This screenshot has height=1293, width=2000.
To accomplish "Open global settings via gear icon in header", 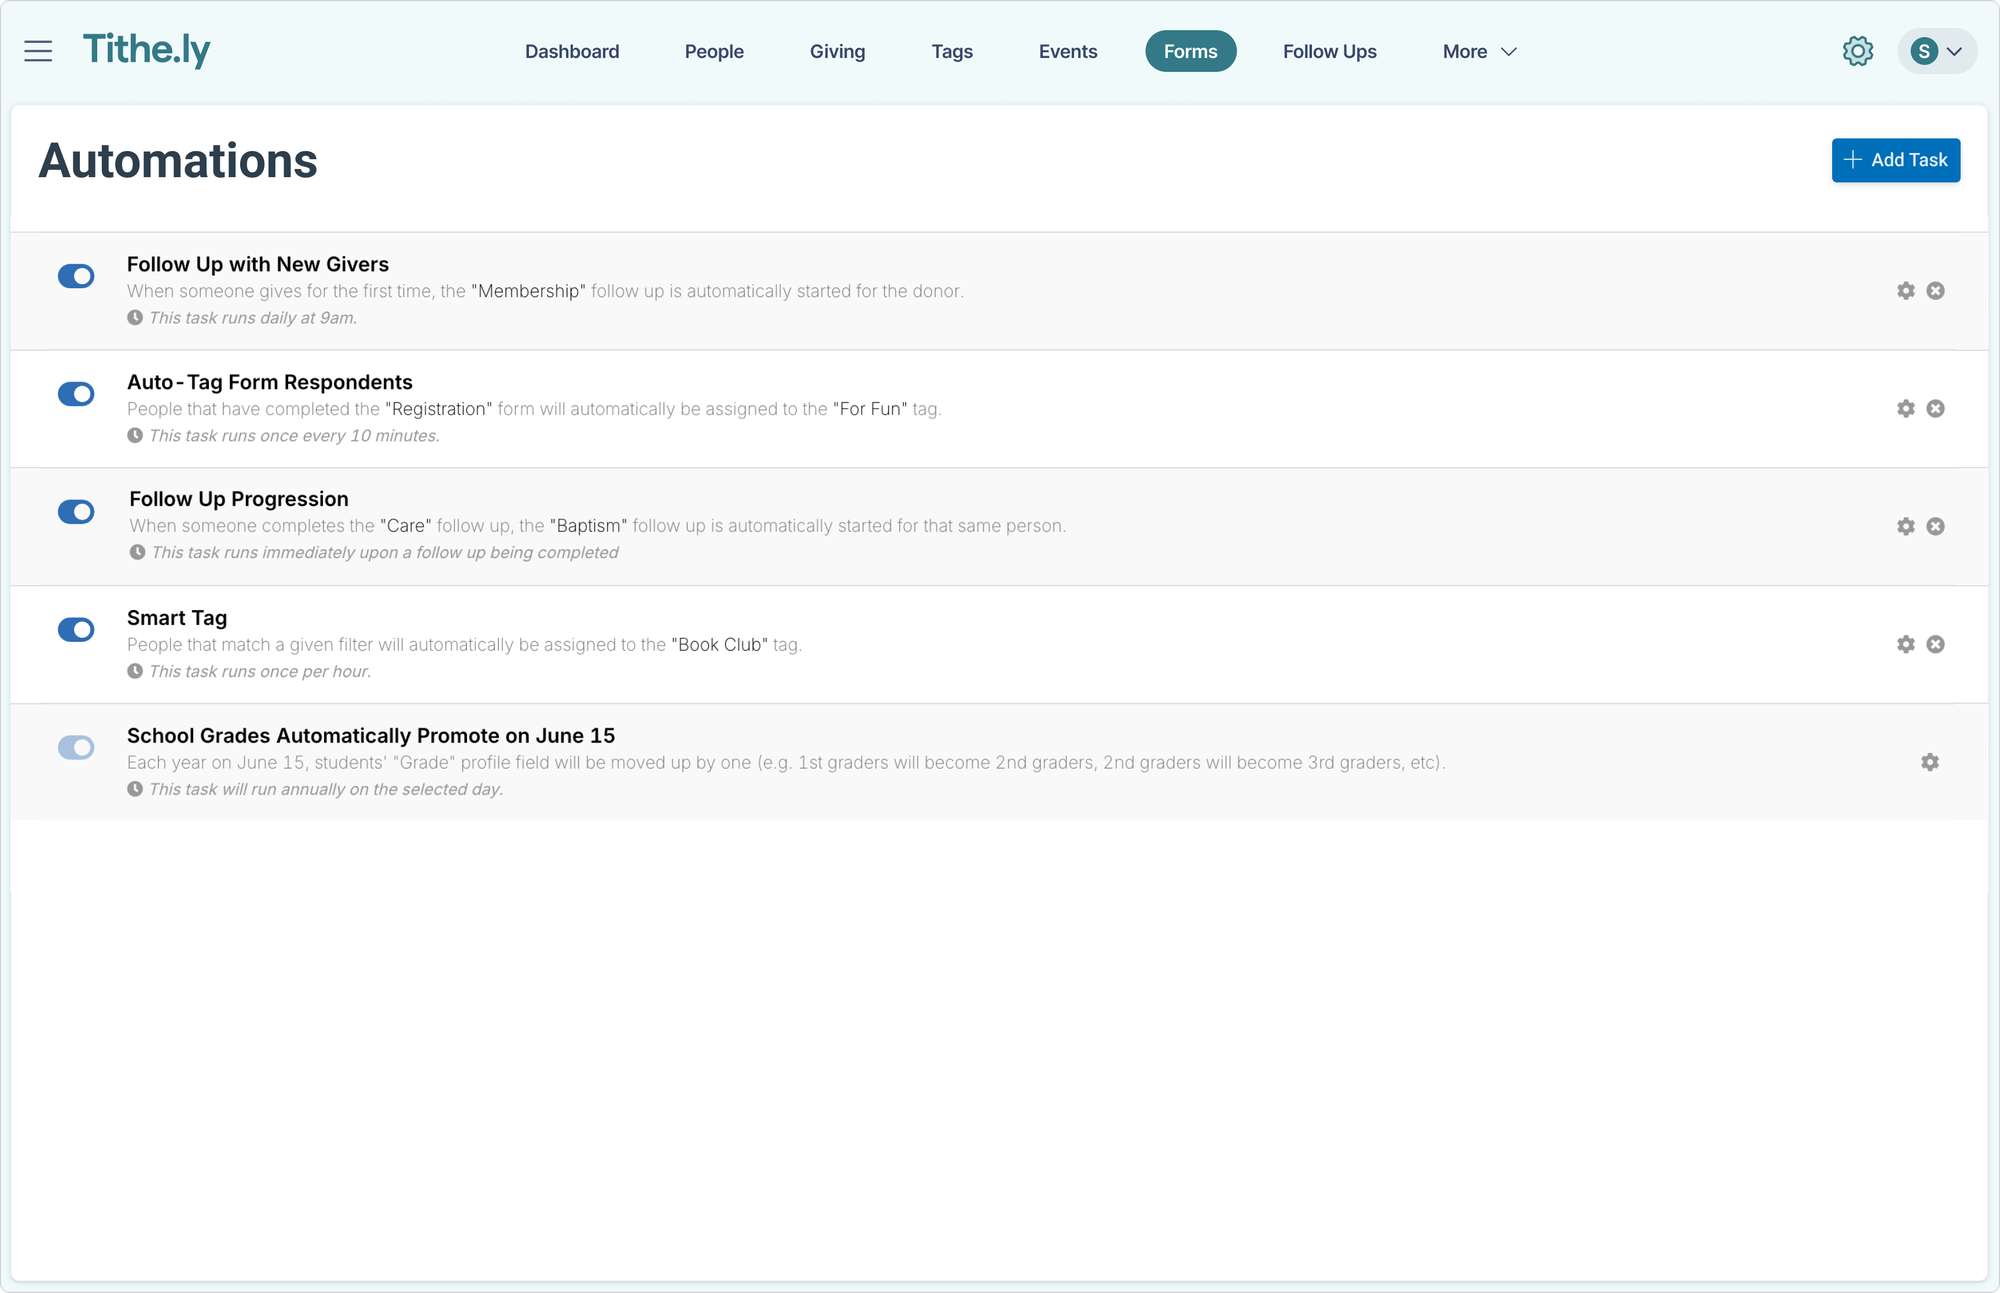I will click(x=1858, y=51).
